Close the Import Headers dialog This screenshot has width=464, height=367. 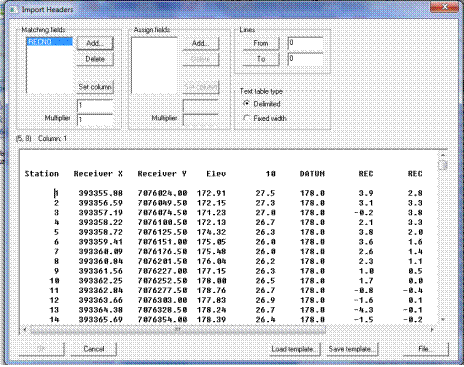click(x=444, y=7)
